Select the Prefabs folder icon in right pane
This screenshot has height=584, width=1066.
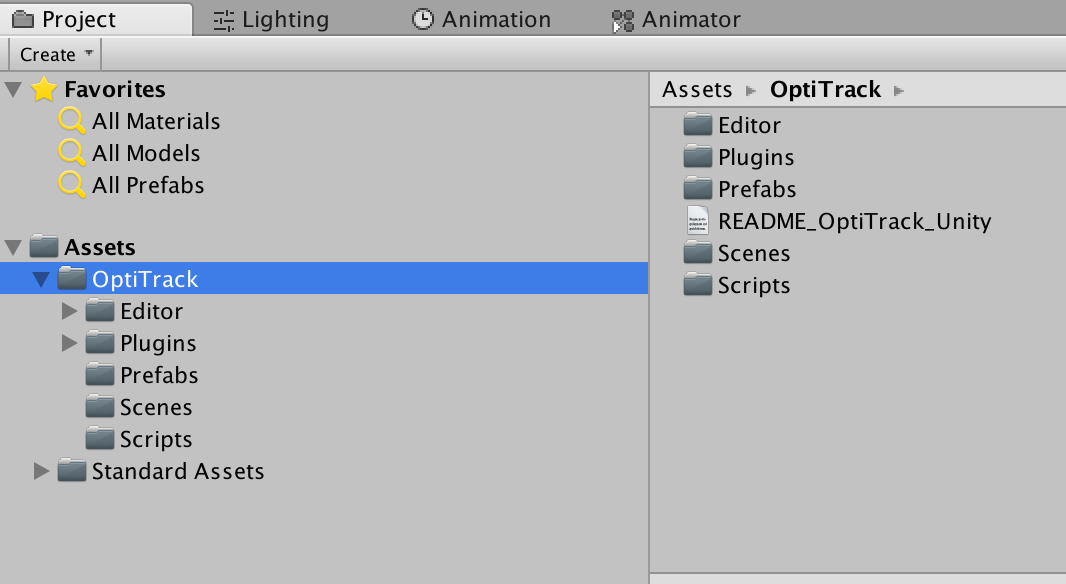tap(697, 189)
